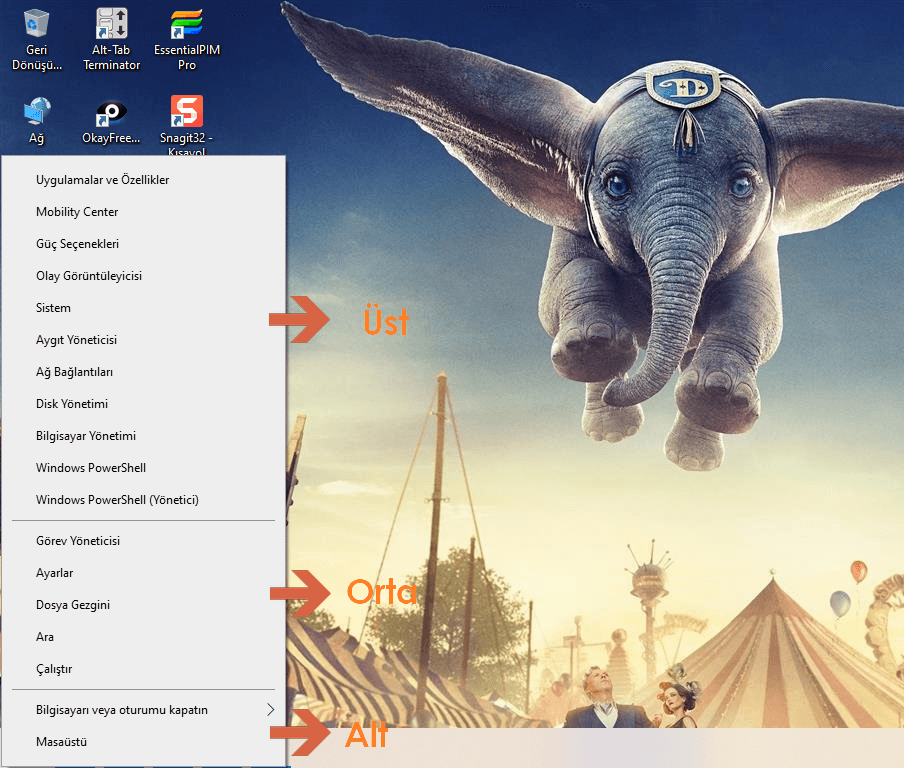
Task: Select the Ara menu entry
Action: pos(144,637)
